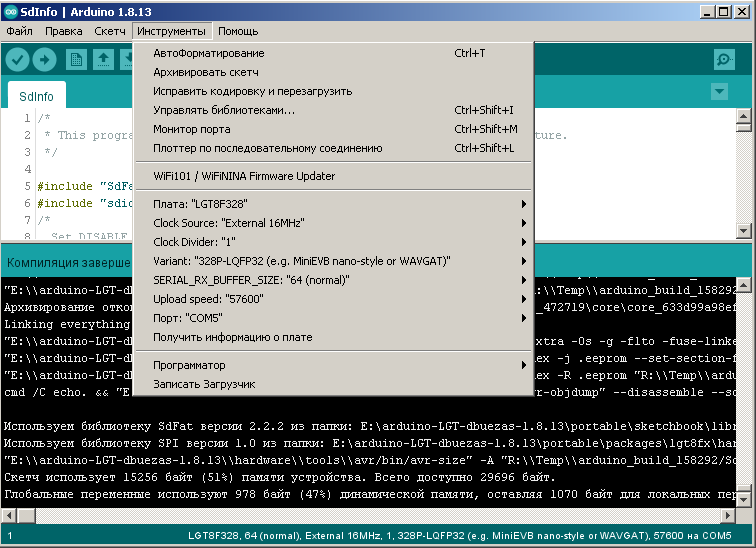Click console line "Используем библиотеку SdFat"
The image size is (756, 548).
click(x=369, y=427)
